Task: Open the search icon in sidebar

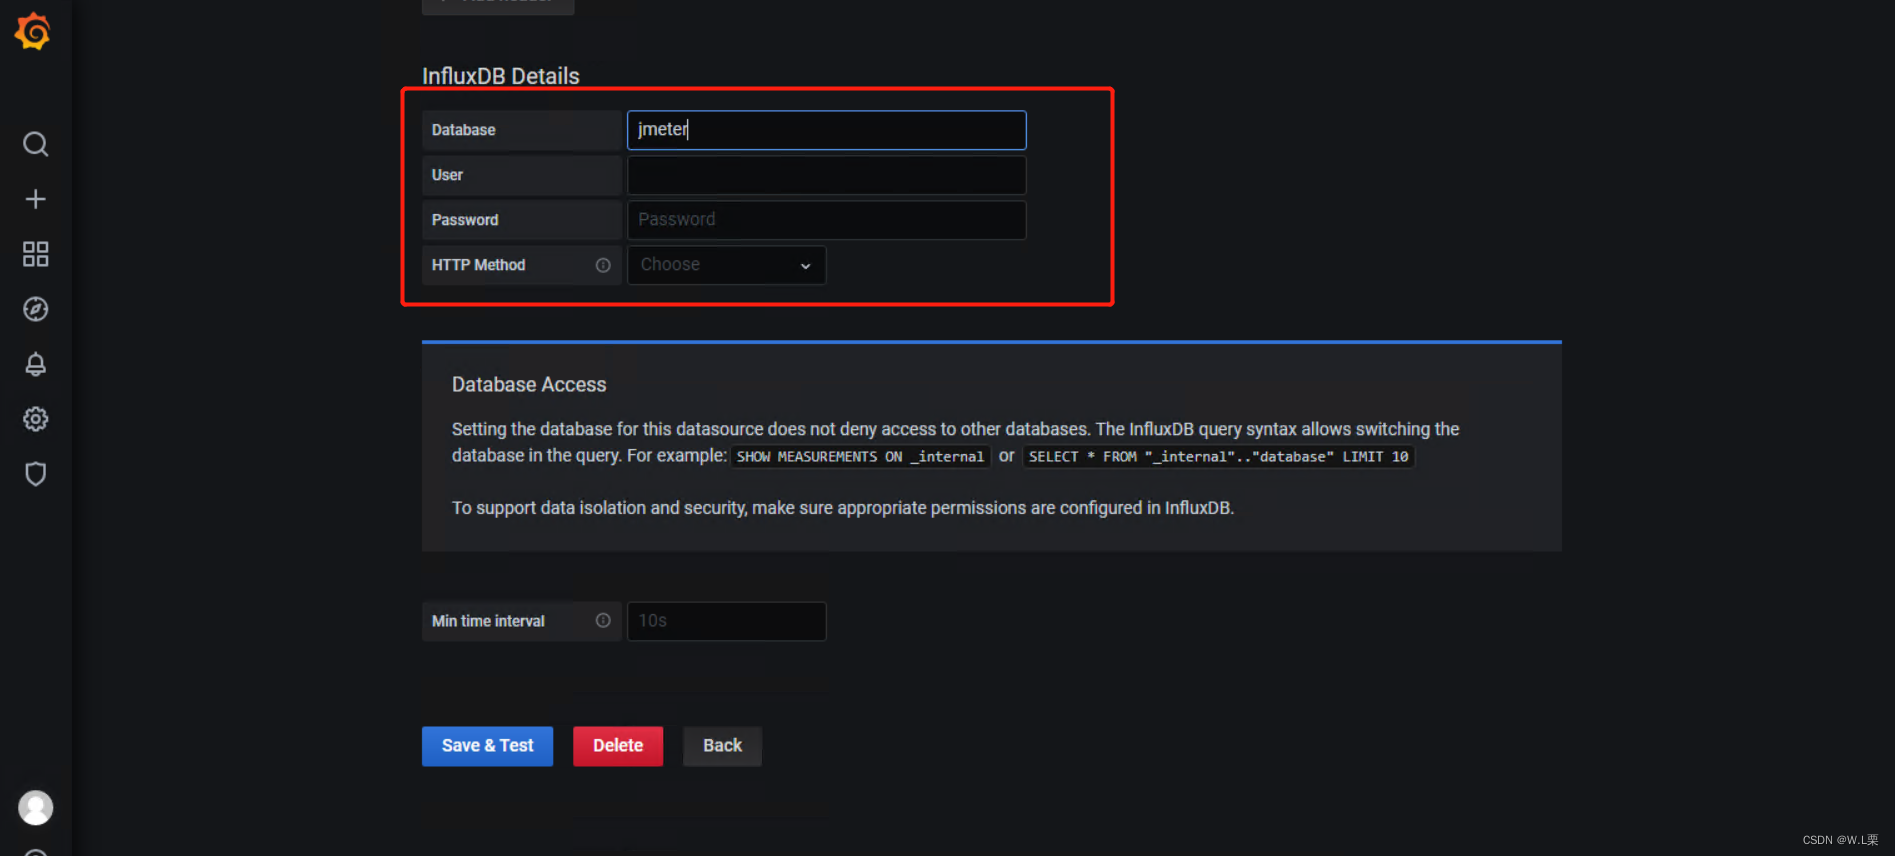Action: click(x=35, y=144)
